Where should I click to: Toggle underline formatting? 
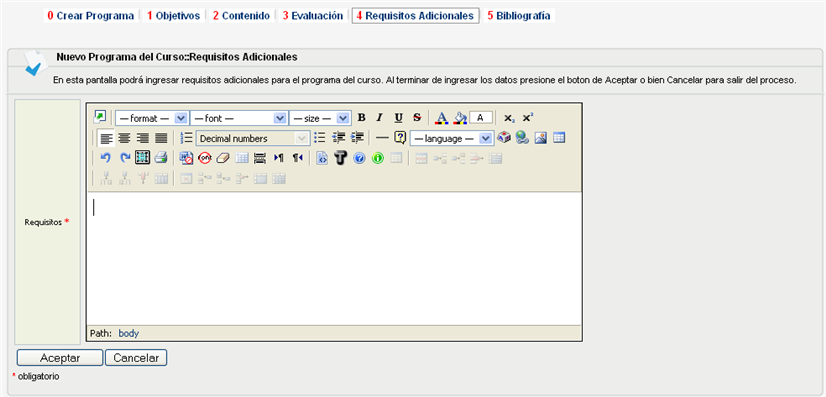pyautogui.click(x=398, y=117)
